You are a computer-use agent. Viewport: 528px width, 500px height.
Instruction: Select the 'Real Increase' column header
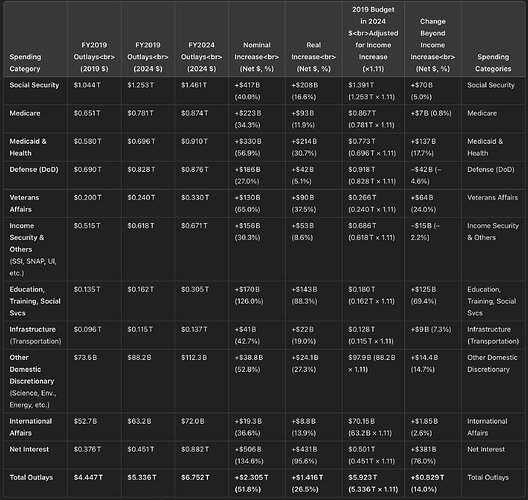pyautogui.click(x=314, y=57)
